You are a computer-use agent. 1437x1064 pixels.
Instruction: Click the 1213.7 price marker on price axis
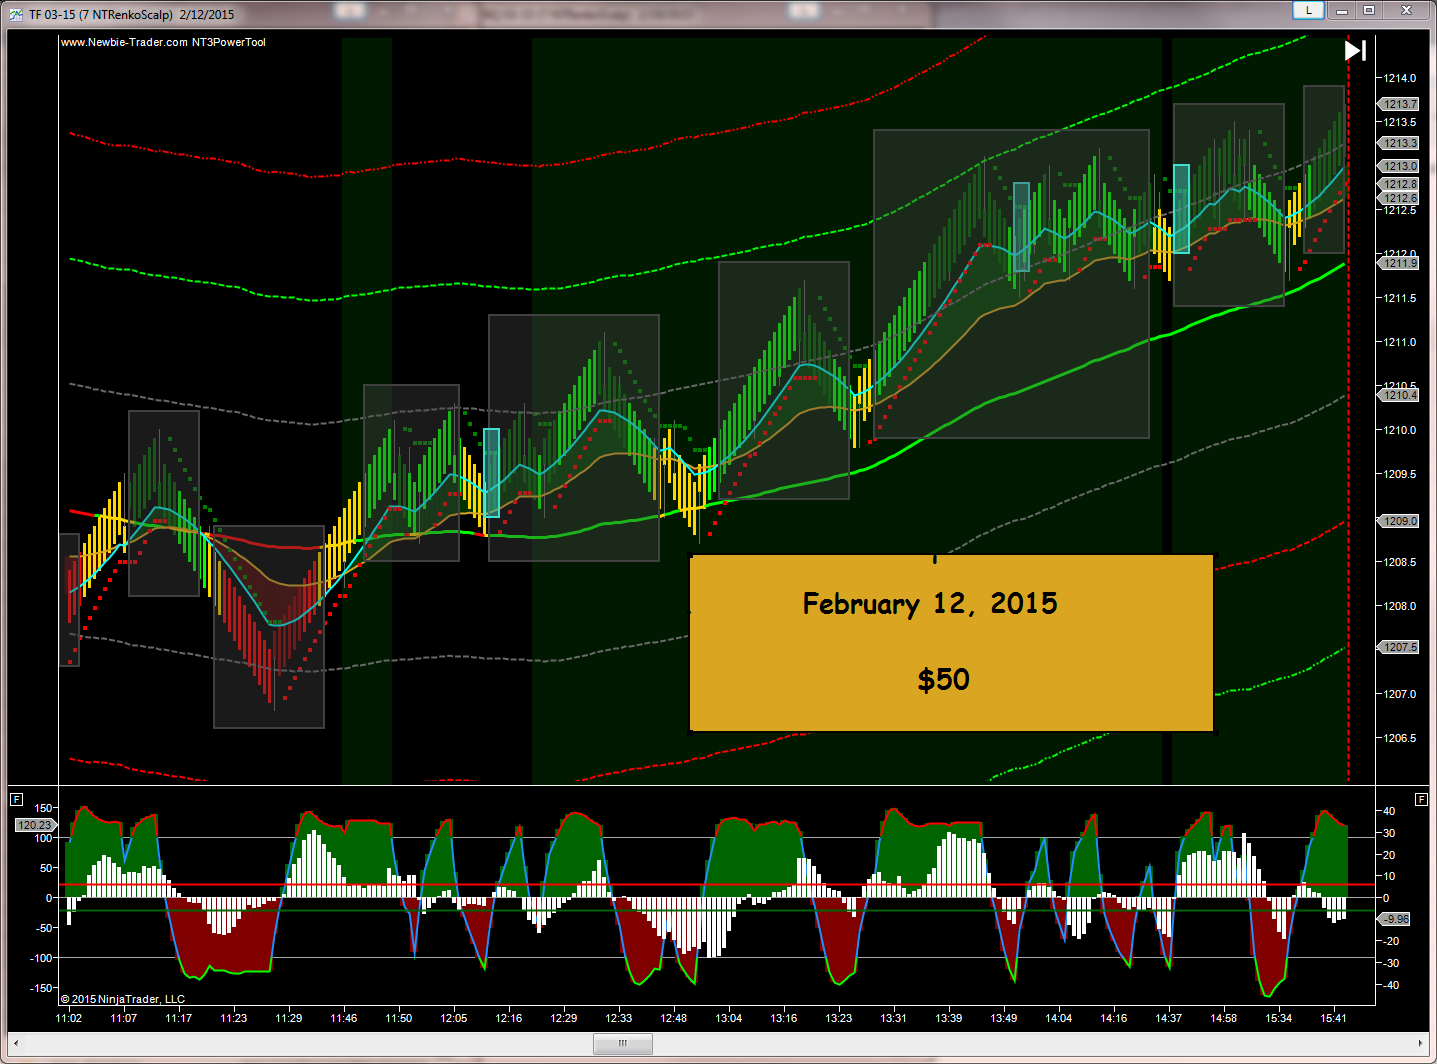click(x=1400, y=104)
